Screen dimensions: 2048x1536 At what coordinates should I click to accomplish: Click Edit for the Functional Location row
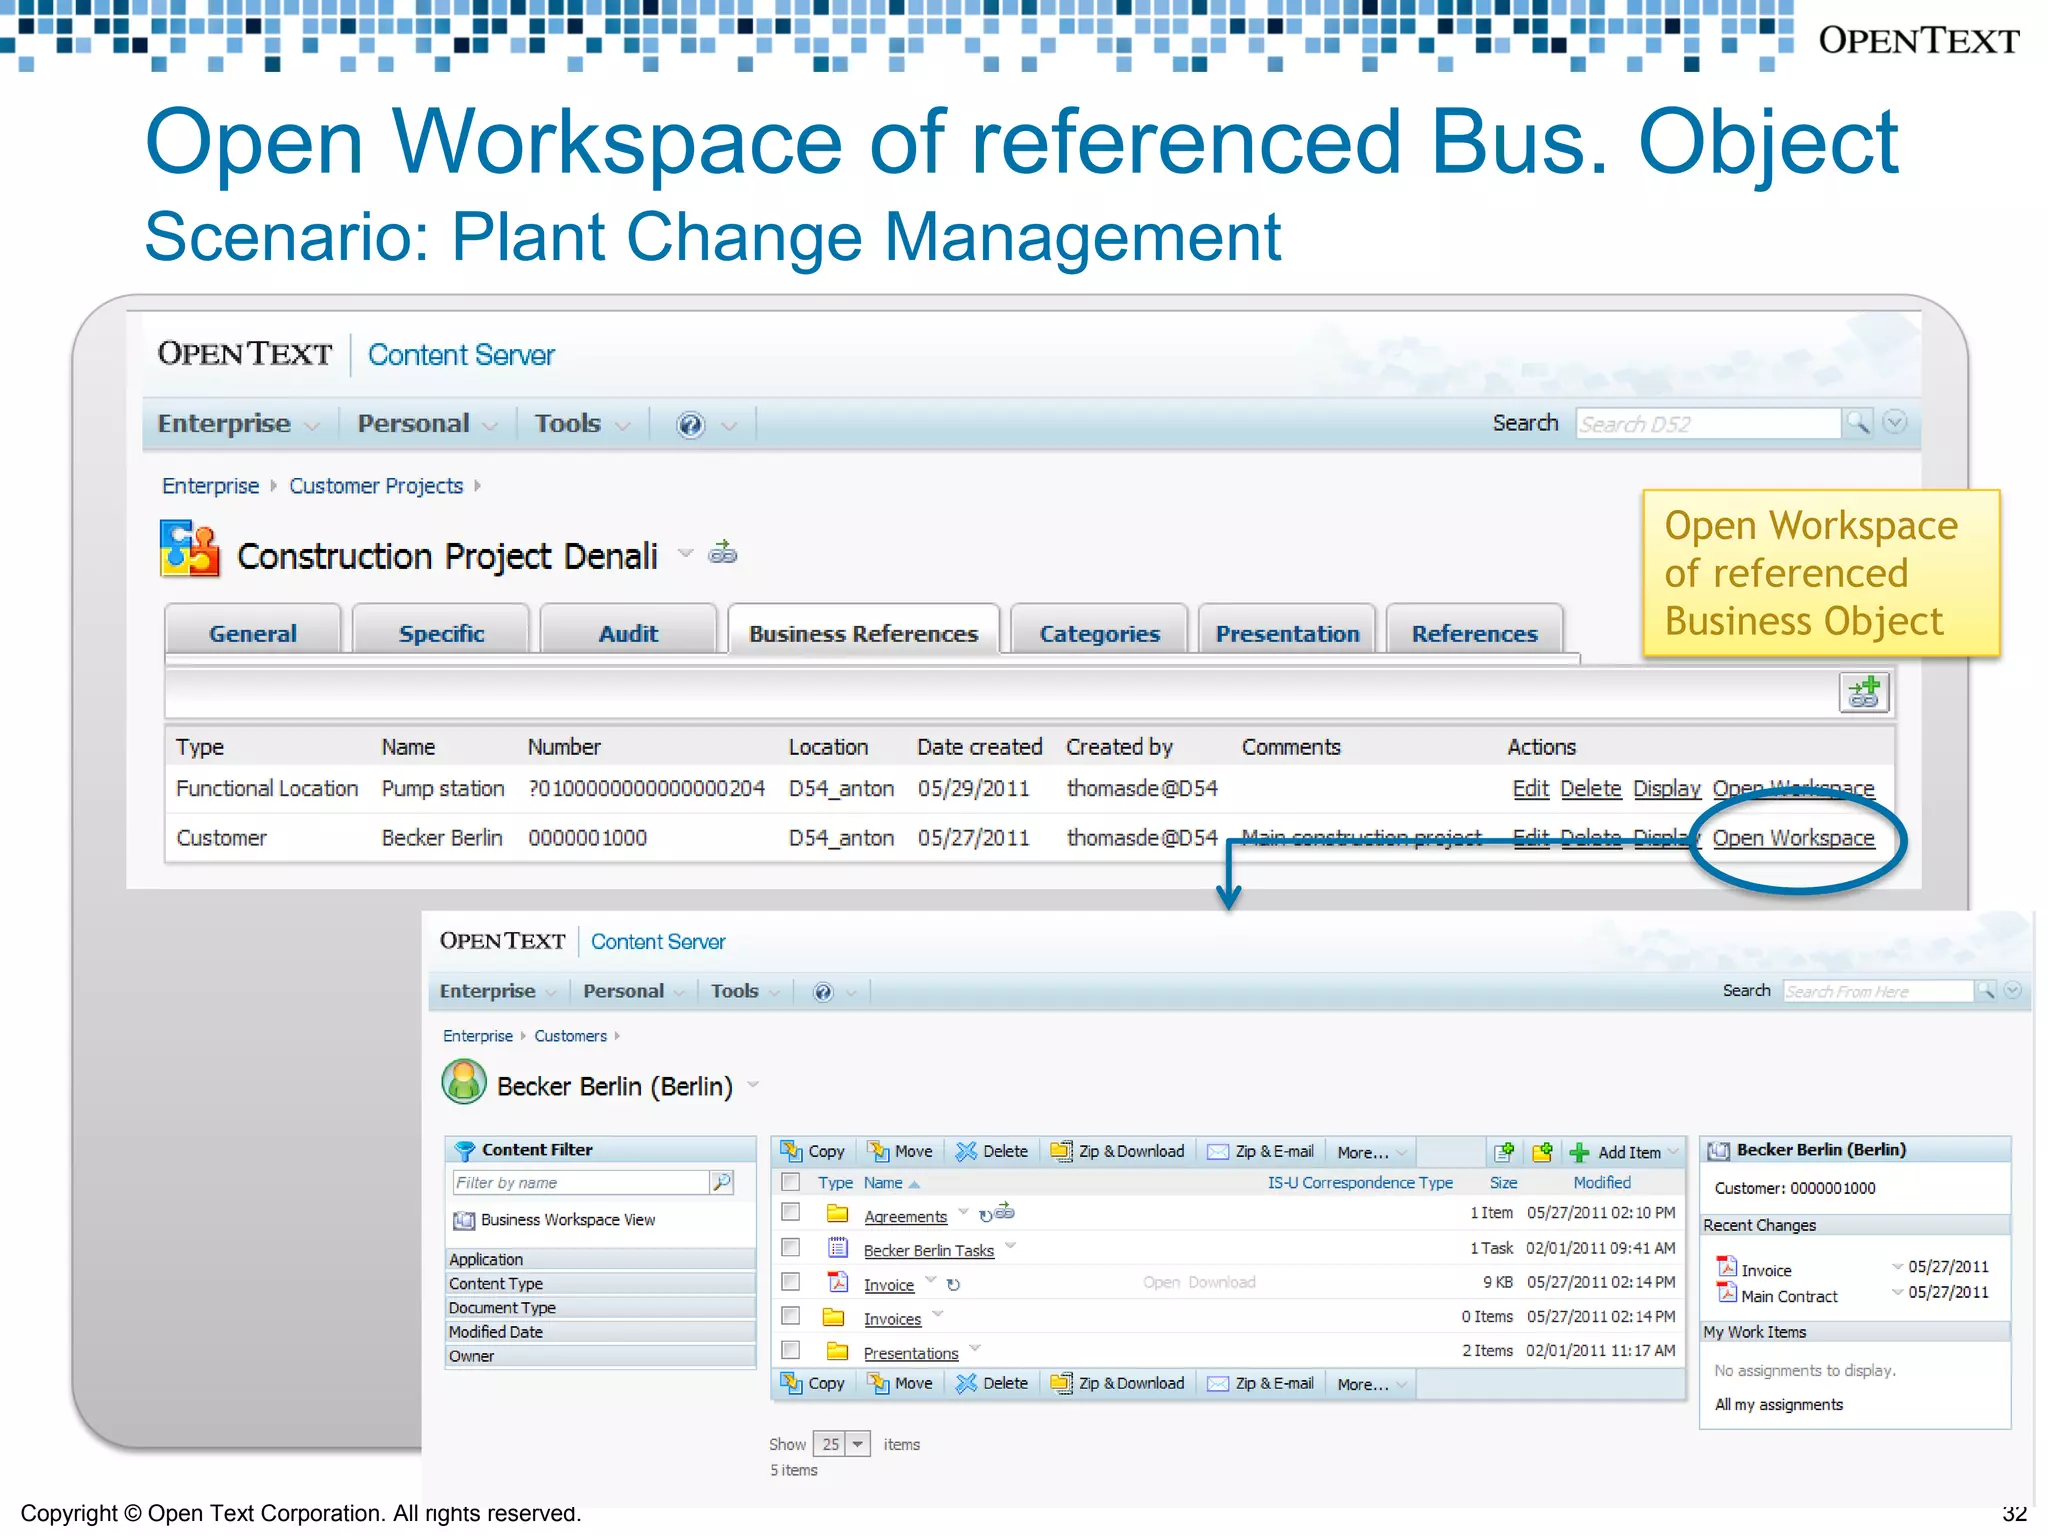1530,788
